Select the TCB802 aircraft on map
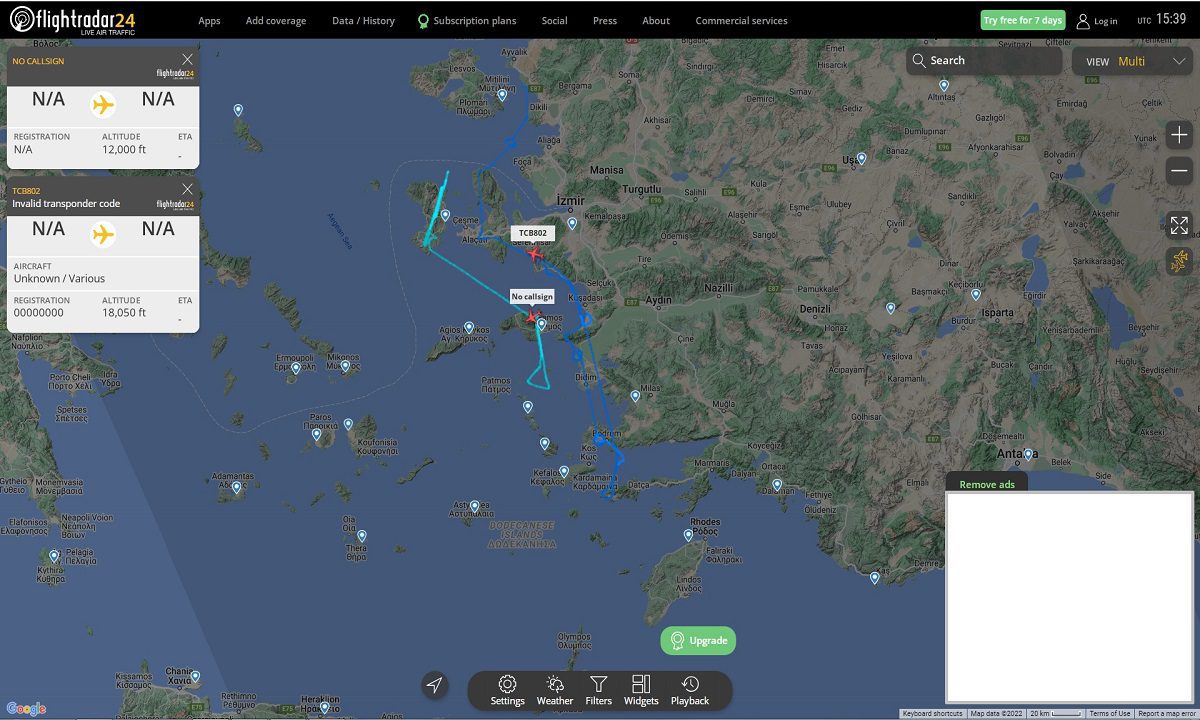This screenshot has width=1200, height=720. [535, 253]
